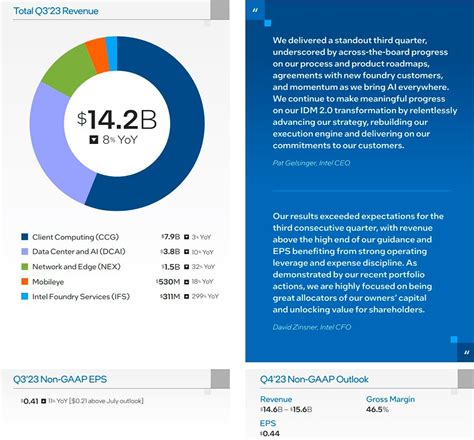The width and height of the screenshot is (474, 440).
Task: Click the 'Client Computing (CCG)' legend label
Action: (75, 237)
